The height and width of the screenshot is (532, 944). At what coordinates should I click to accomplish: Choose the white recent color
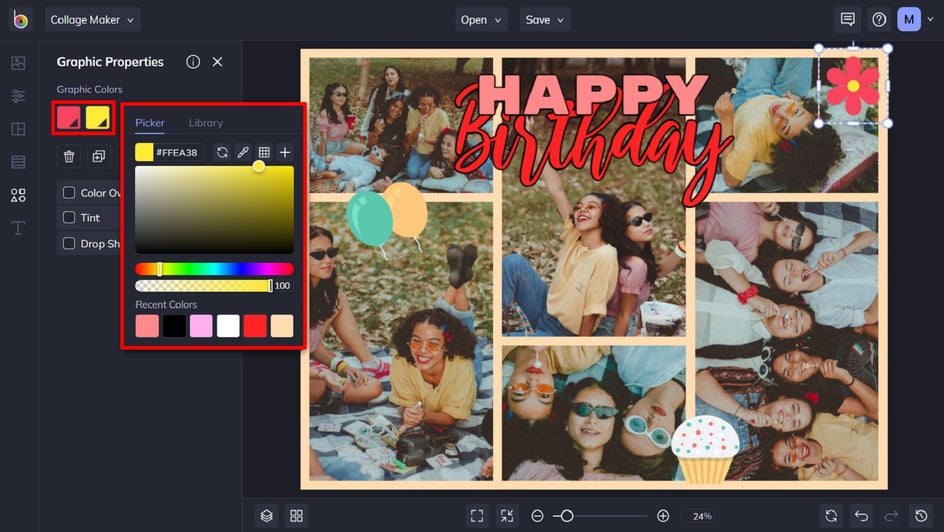point(228,326)
